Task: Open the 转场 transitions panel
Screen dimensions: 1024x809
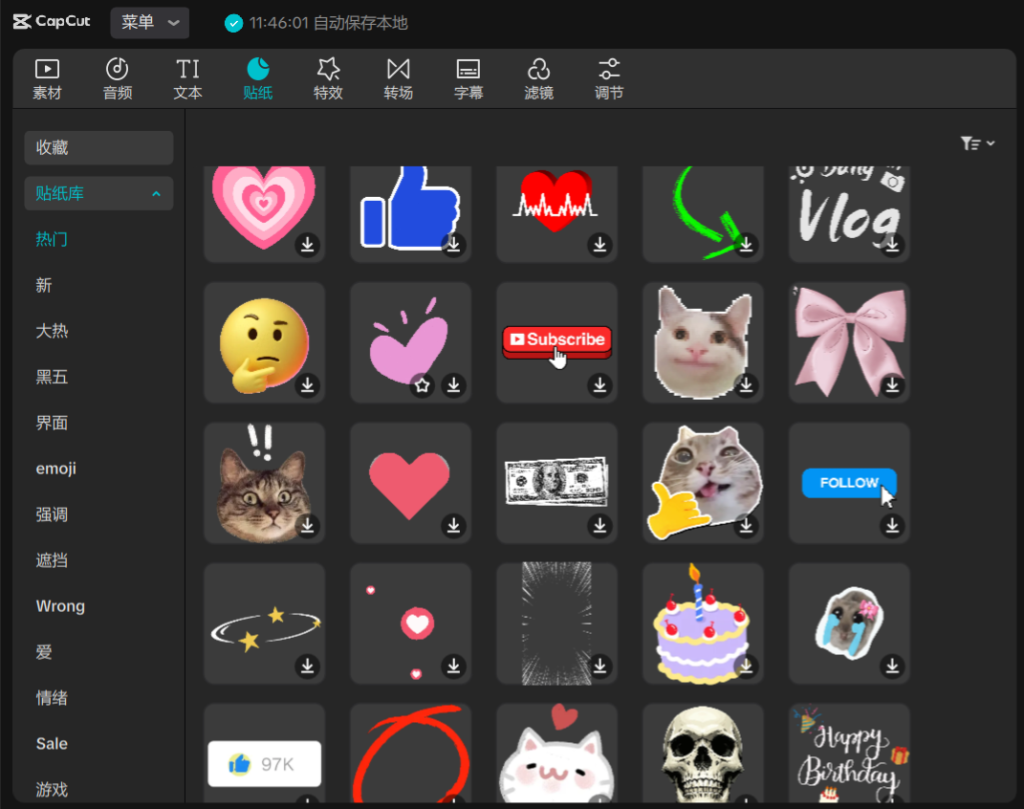Action: pos(398,79)
